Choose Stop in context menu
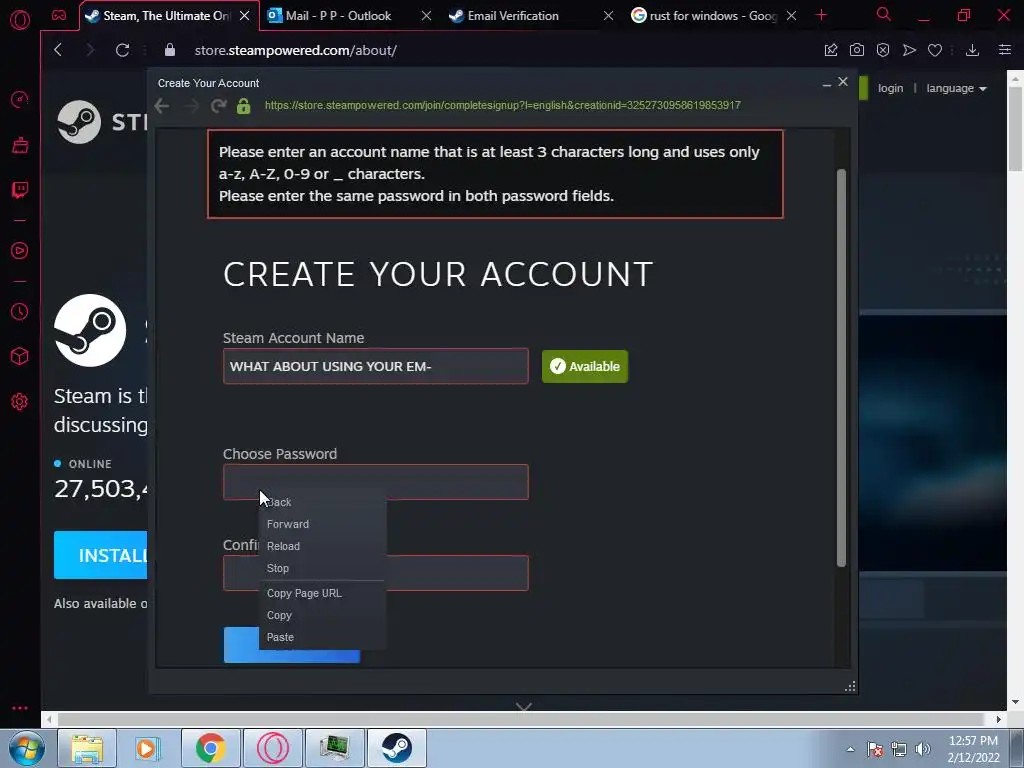Screen dimensions: 1024x768 pyautogui.click(x=323, y=568)
